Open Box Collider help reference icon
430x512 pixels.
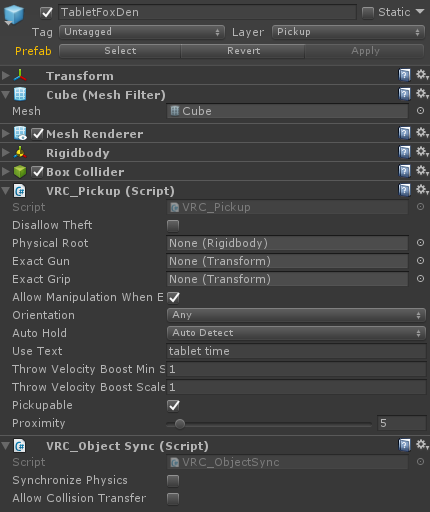click(x=404, y=171)
